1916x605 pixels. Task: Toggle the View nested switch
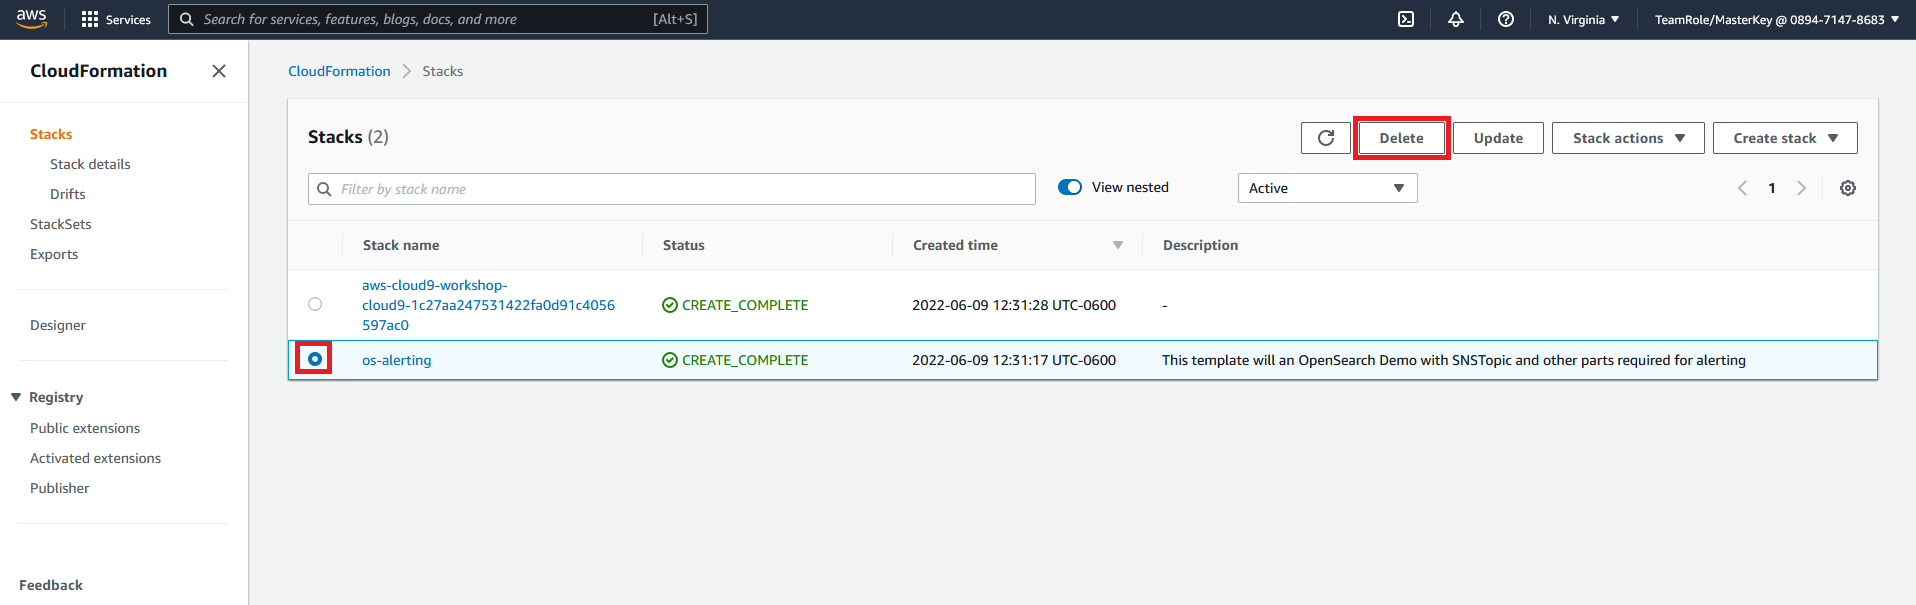pyautogui.click(x=1070, y=187)
